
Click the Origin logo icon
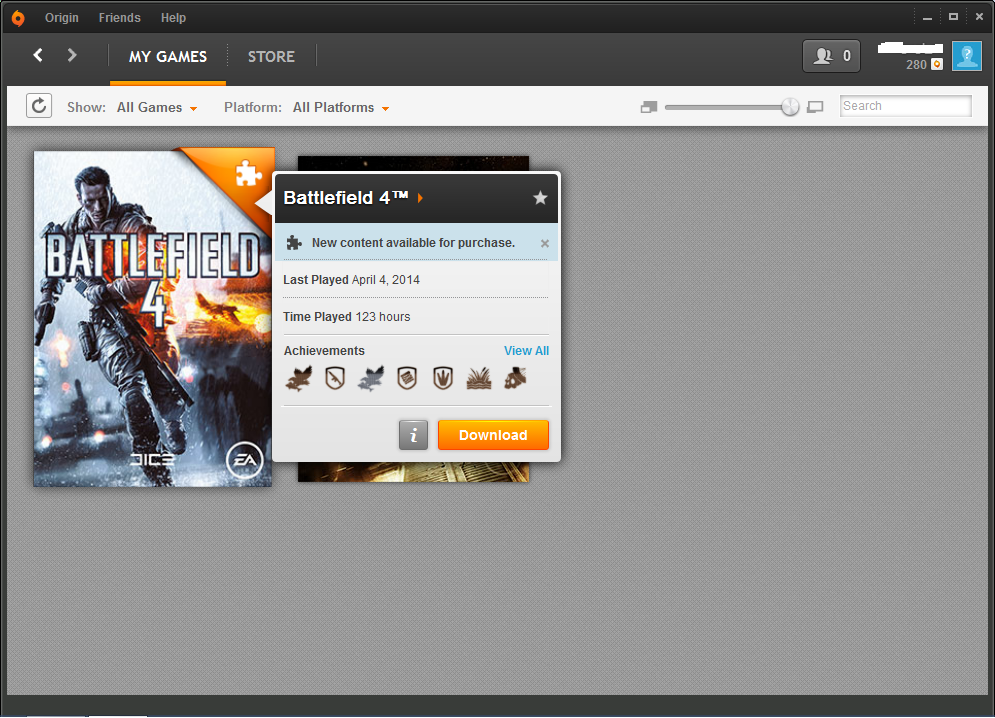click(18, 18)
